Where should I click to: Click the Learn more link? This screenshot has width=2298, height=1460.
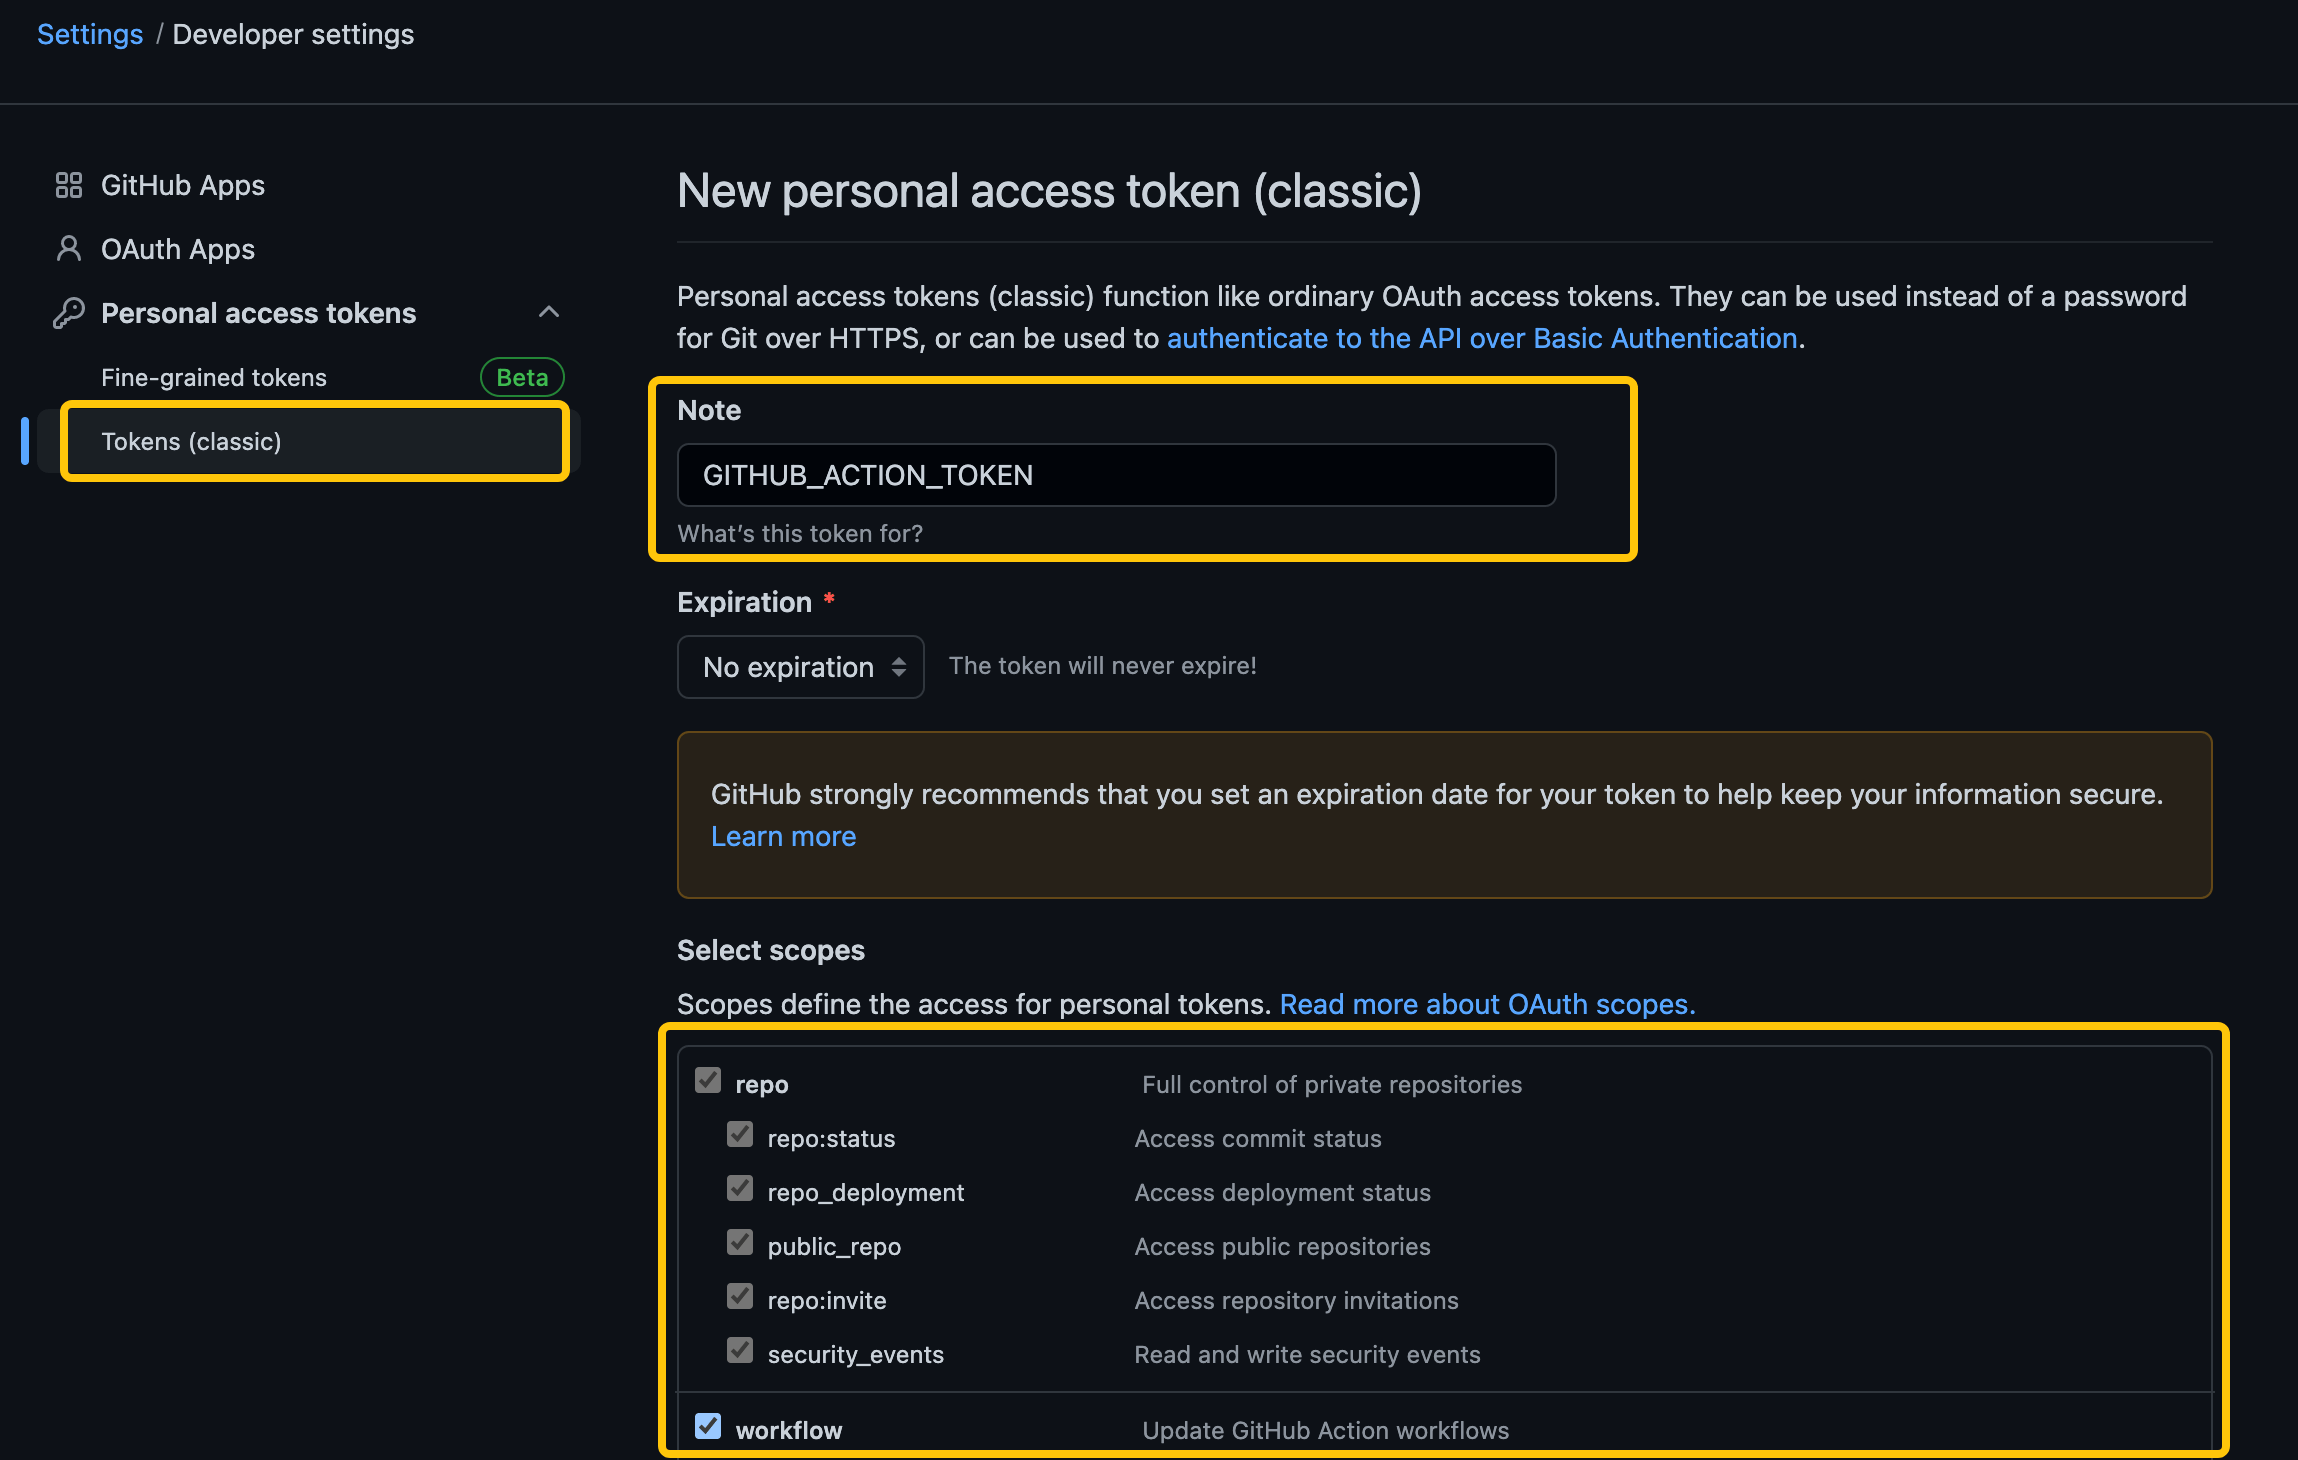[x=783, y=836]
